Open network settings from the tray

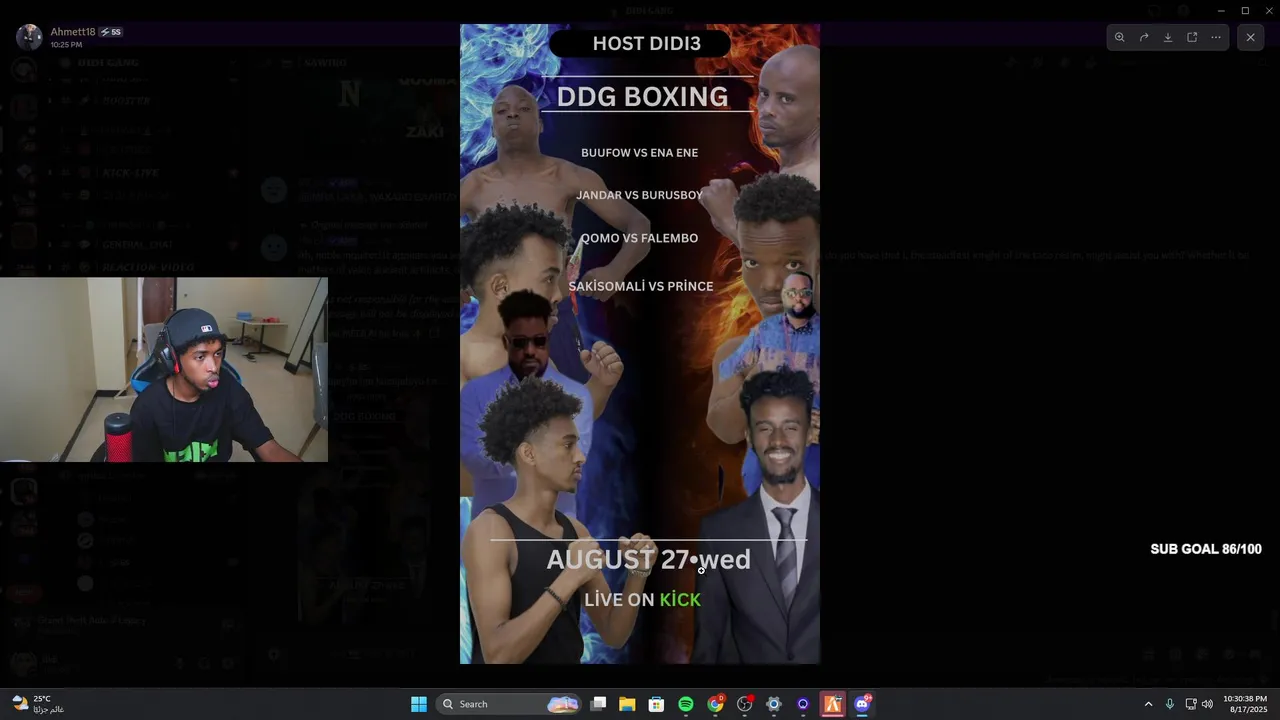1191,704
